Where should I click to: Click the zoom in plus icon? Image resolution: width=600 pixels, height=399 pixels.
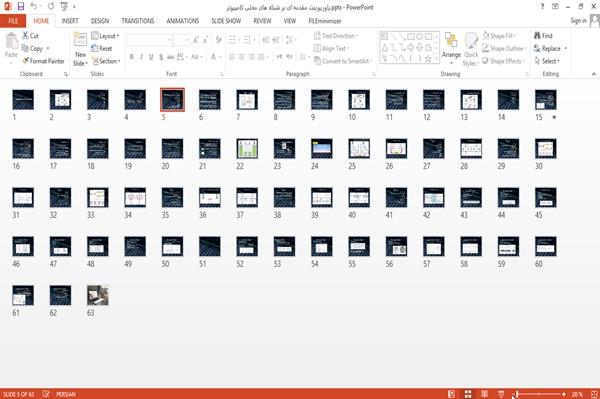564,394
